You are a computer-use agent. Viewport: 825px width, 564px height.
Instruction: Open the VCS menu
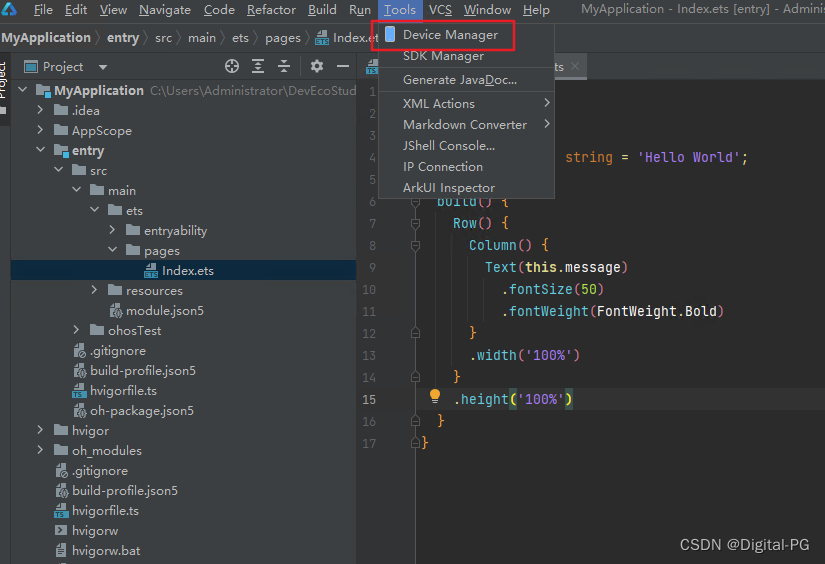pos(440,9)
